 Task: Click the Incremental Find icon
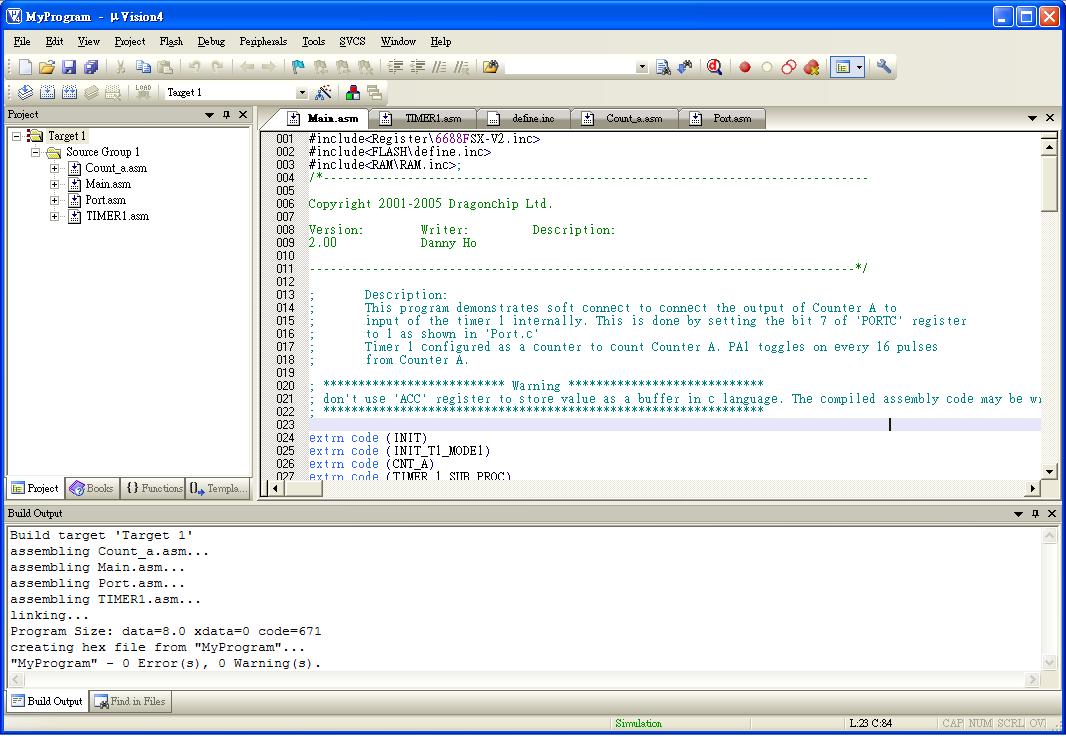point(685,67)
